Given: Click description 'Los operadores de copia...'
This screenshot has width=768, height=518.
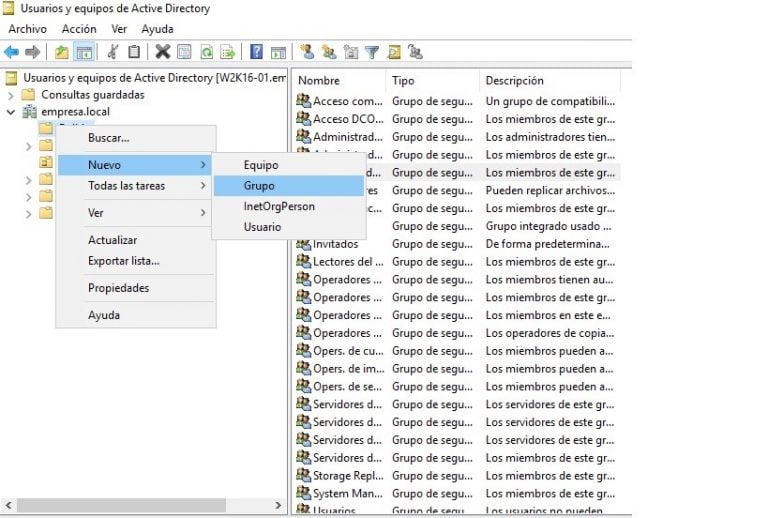Looking at the screenshot, I should (550, 333).
